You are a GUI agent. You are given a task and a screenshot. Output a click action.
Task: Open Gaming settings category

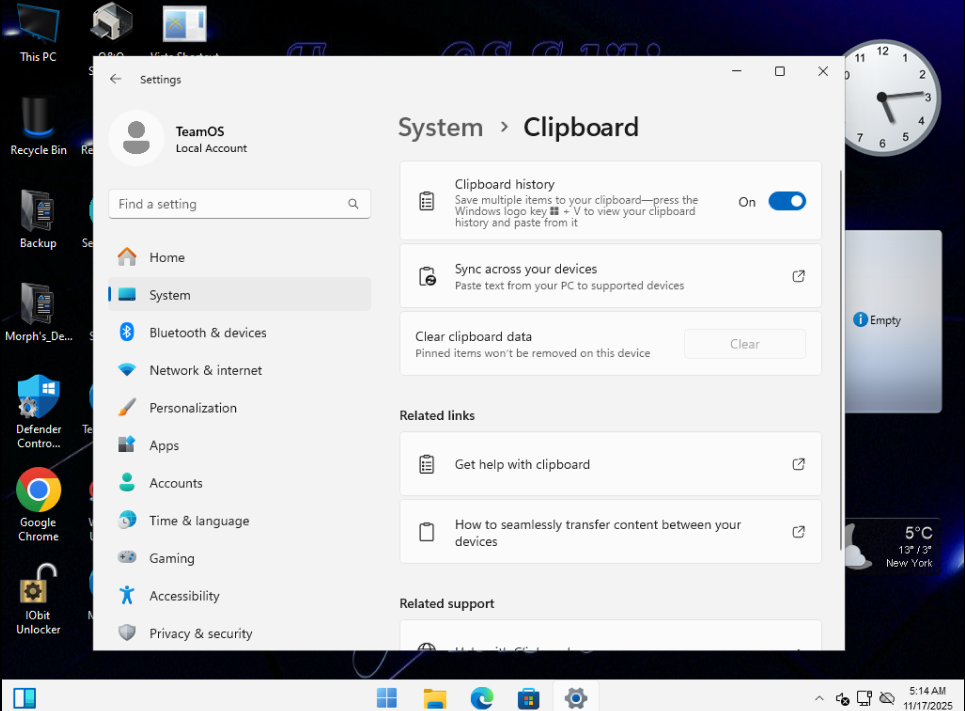click(x=172, y=558)
